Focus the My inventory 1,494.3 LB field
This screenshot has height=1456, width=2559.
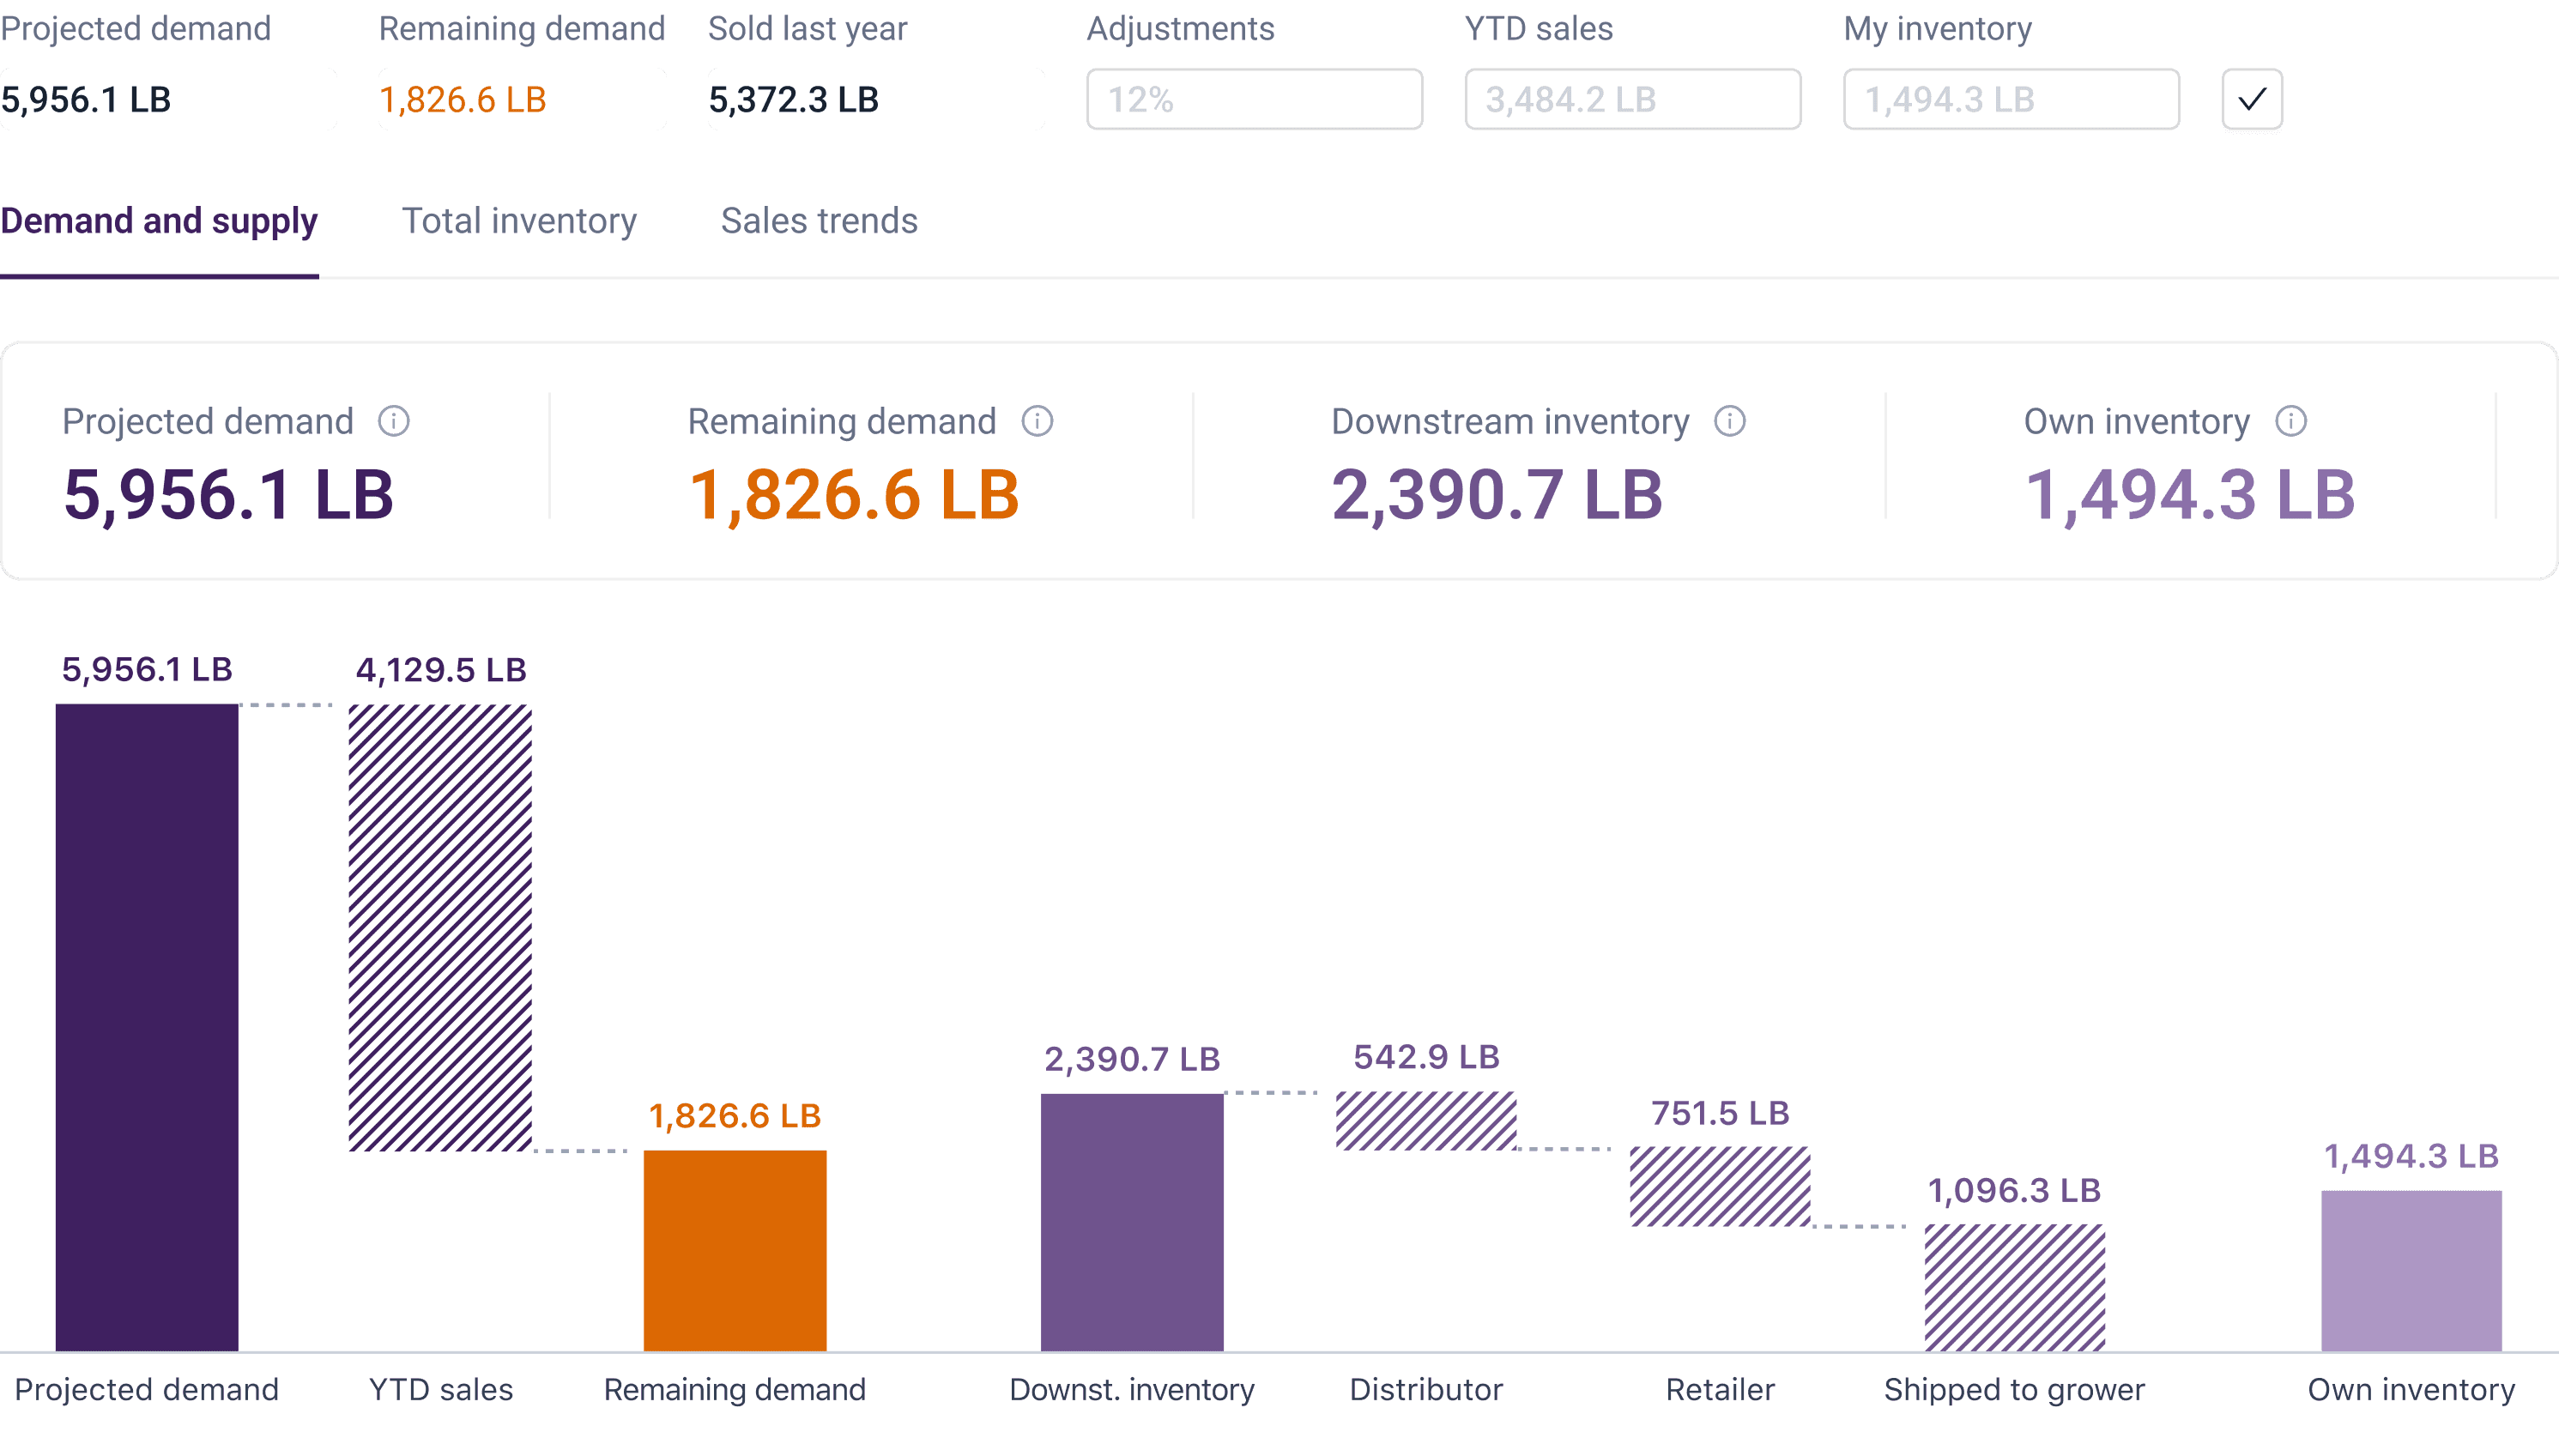[x=2010, y=99]
